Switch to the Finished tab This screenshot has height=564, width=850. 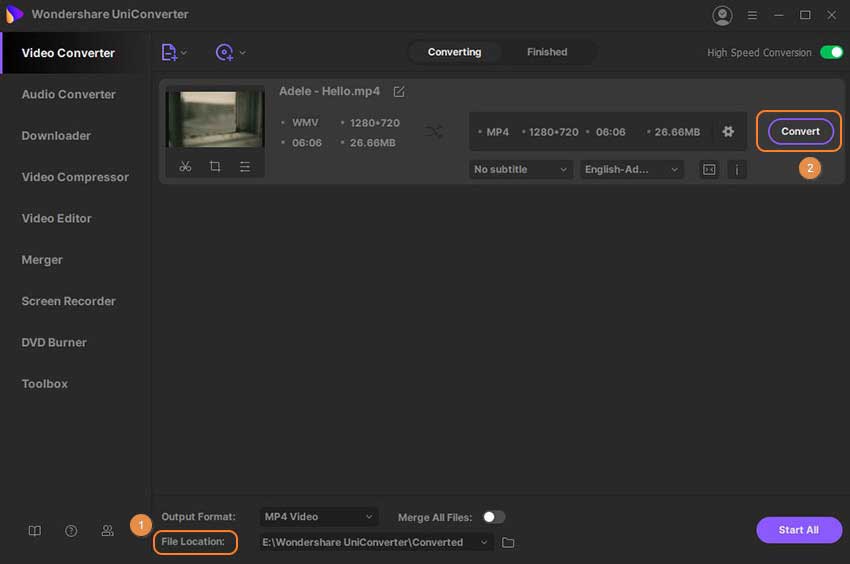click(x=547, y=52)
